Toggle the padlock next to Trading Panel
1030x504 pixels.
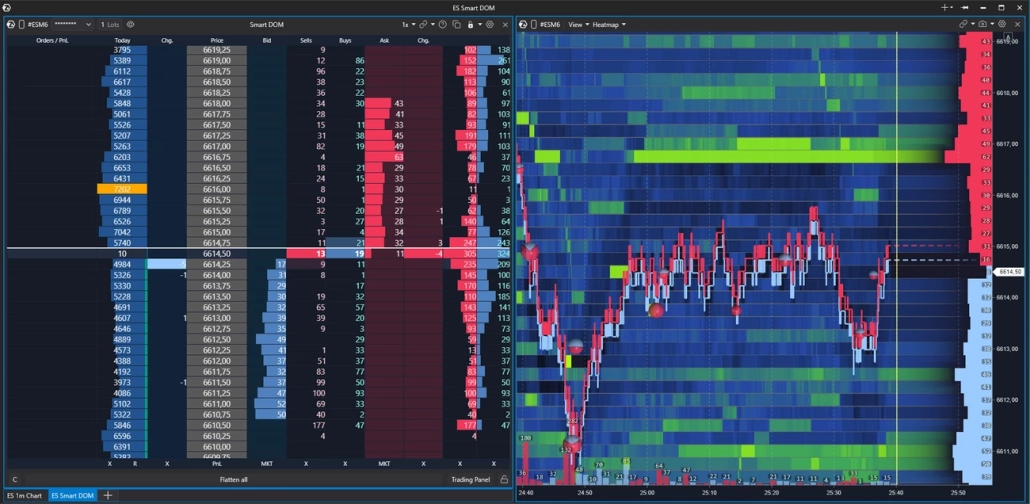tap(504, 480)
